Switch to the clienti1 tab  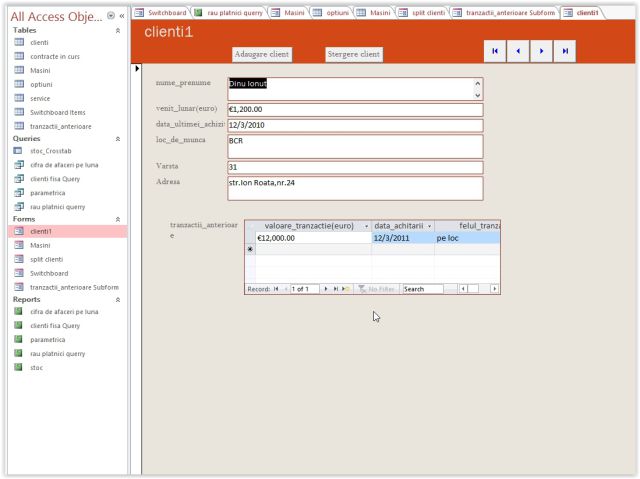pyautogui.click(x=582, y=13)
